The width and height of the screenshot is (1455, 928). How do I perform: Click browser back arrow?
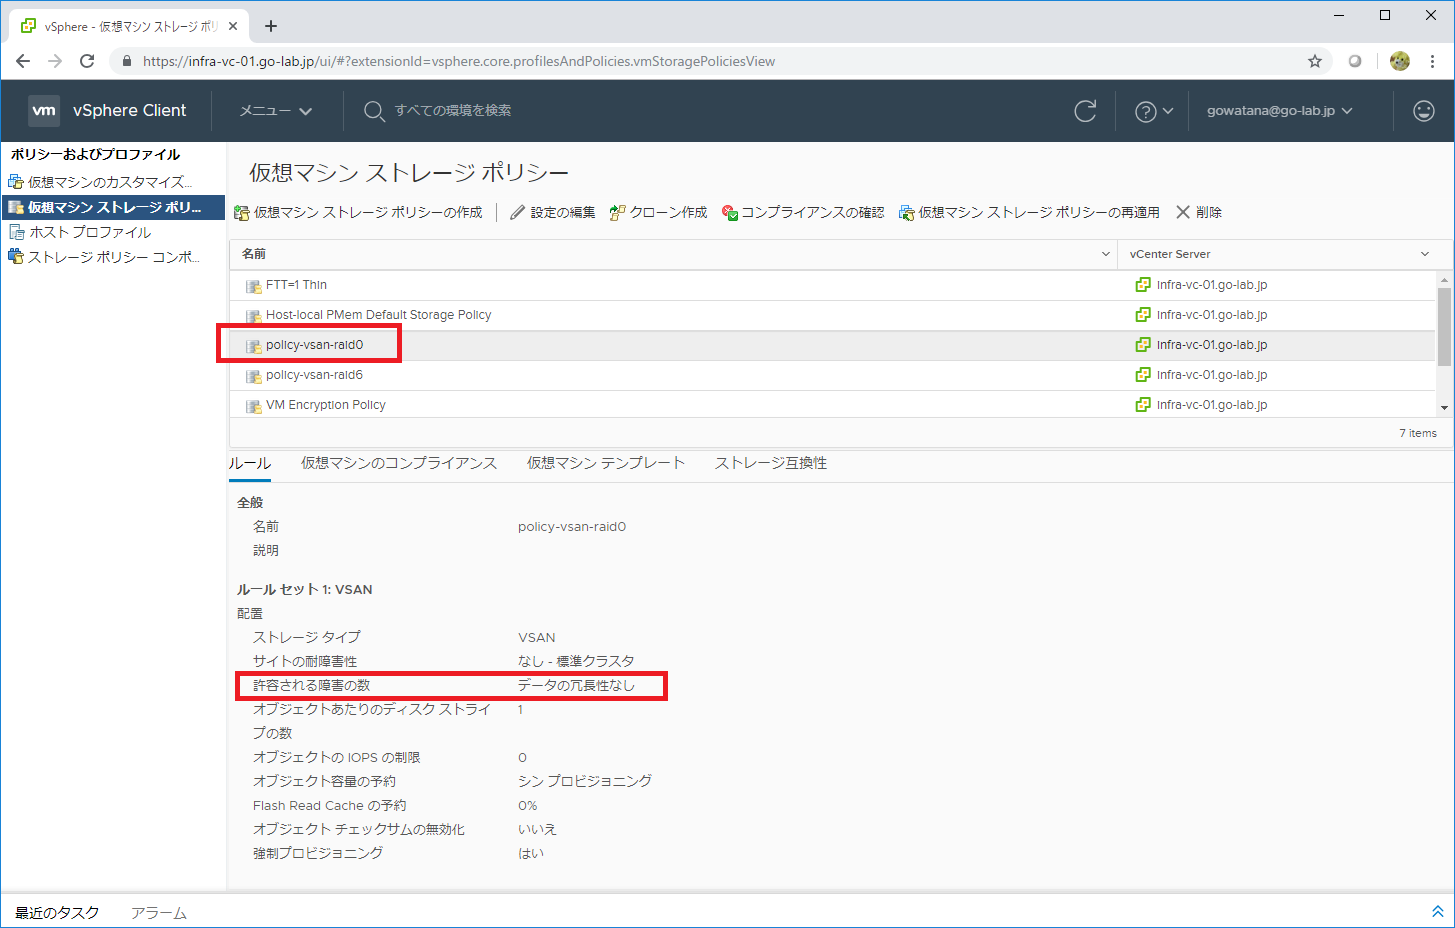click(23, 61)
